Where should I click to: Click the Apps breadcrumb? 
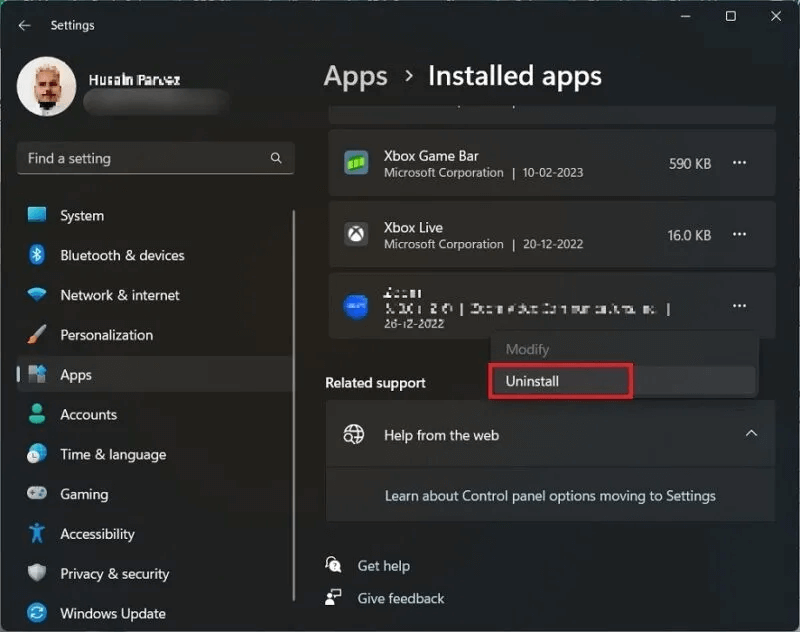pyautogui.click(x=356, y=77)
